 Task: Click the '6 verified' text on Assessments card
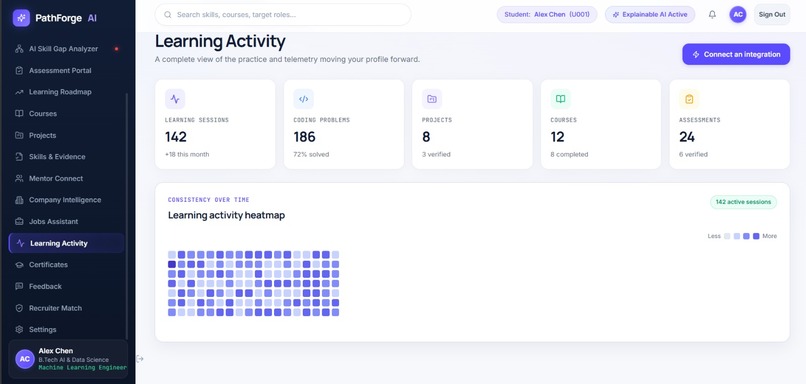click(x=693, y=154)
